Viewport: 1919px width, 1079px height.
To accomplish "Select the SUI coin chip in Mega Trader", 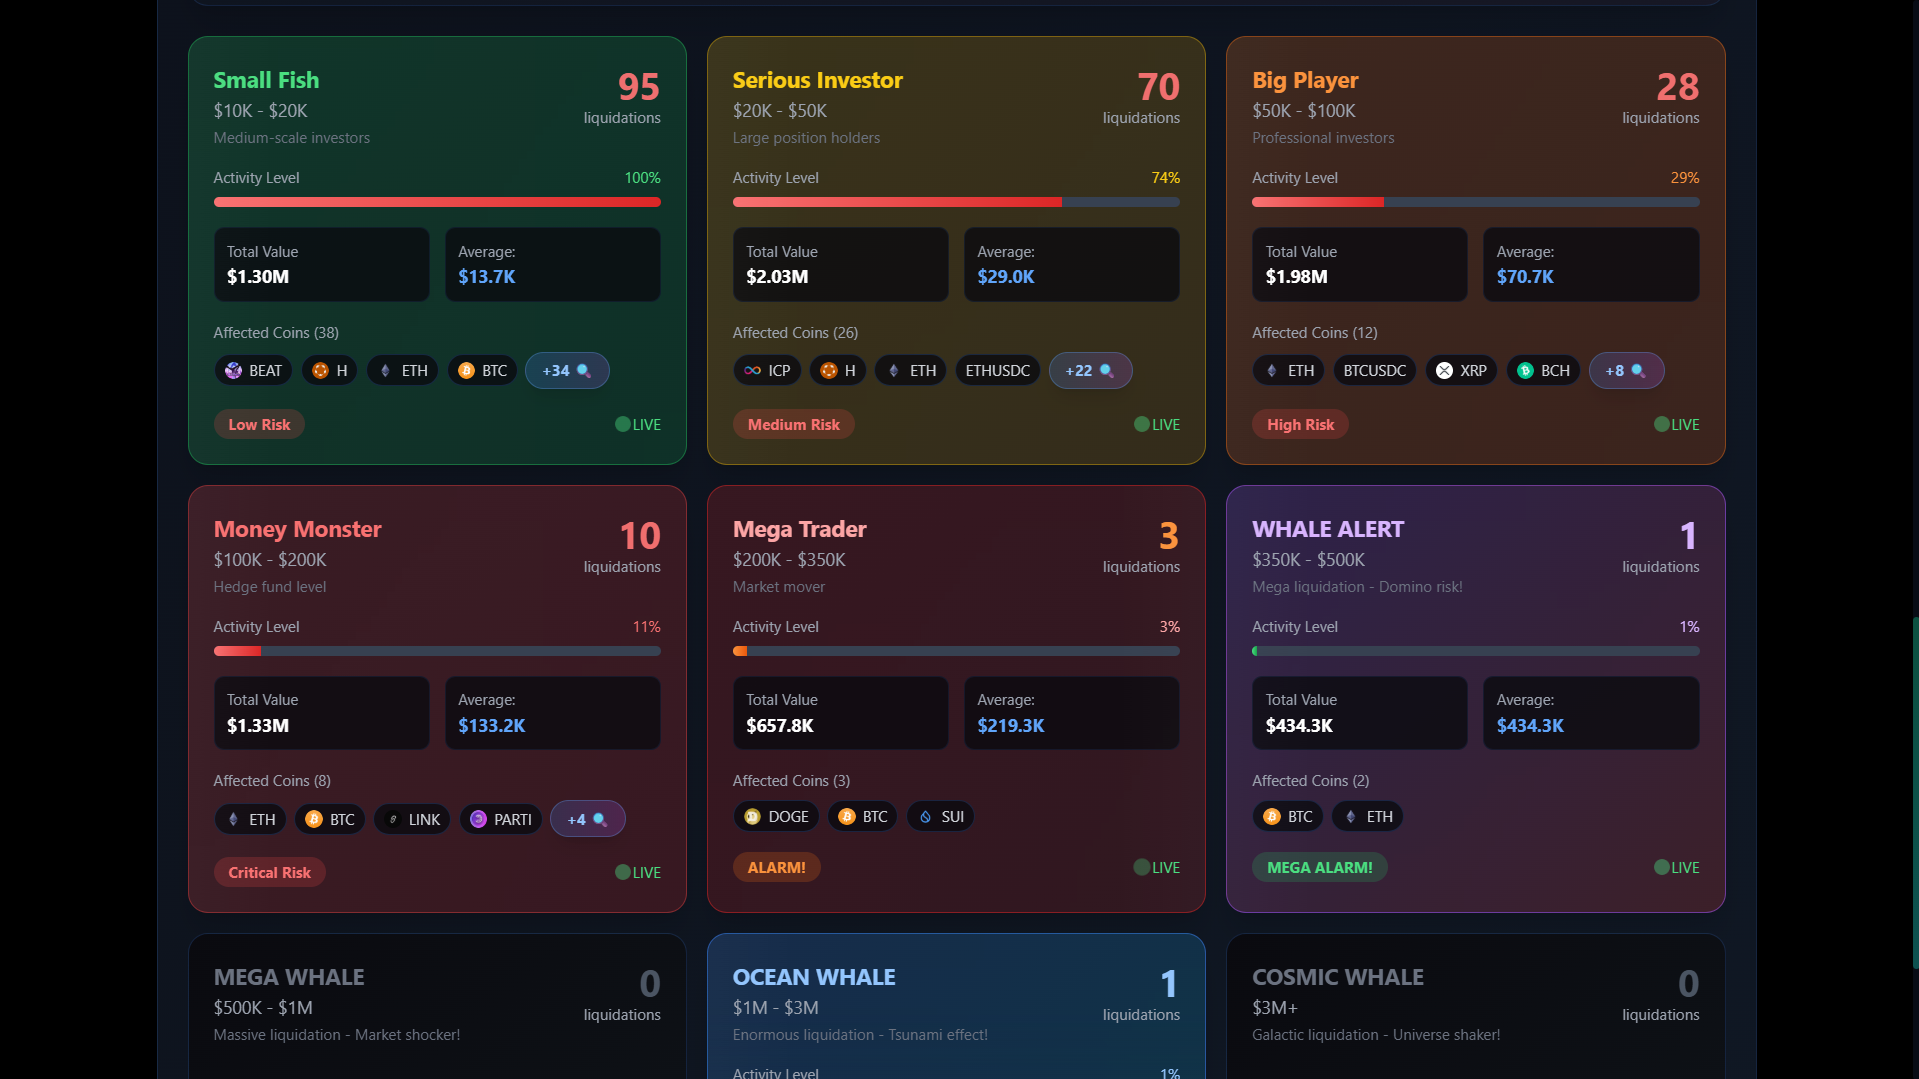I will (940, 817).
